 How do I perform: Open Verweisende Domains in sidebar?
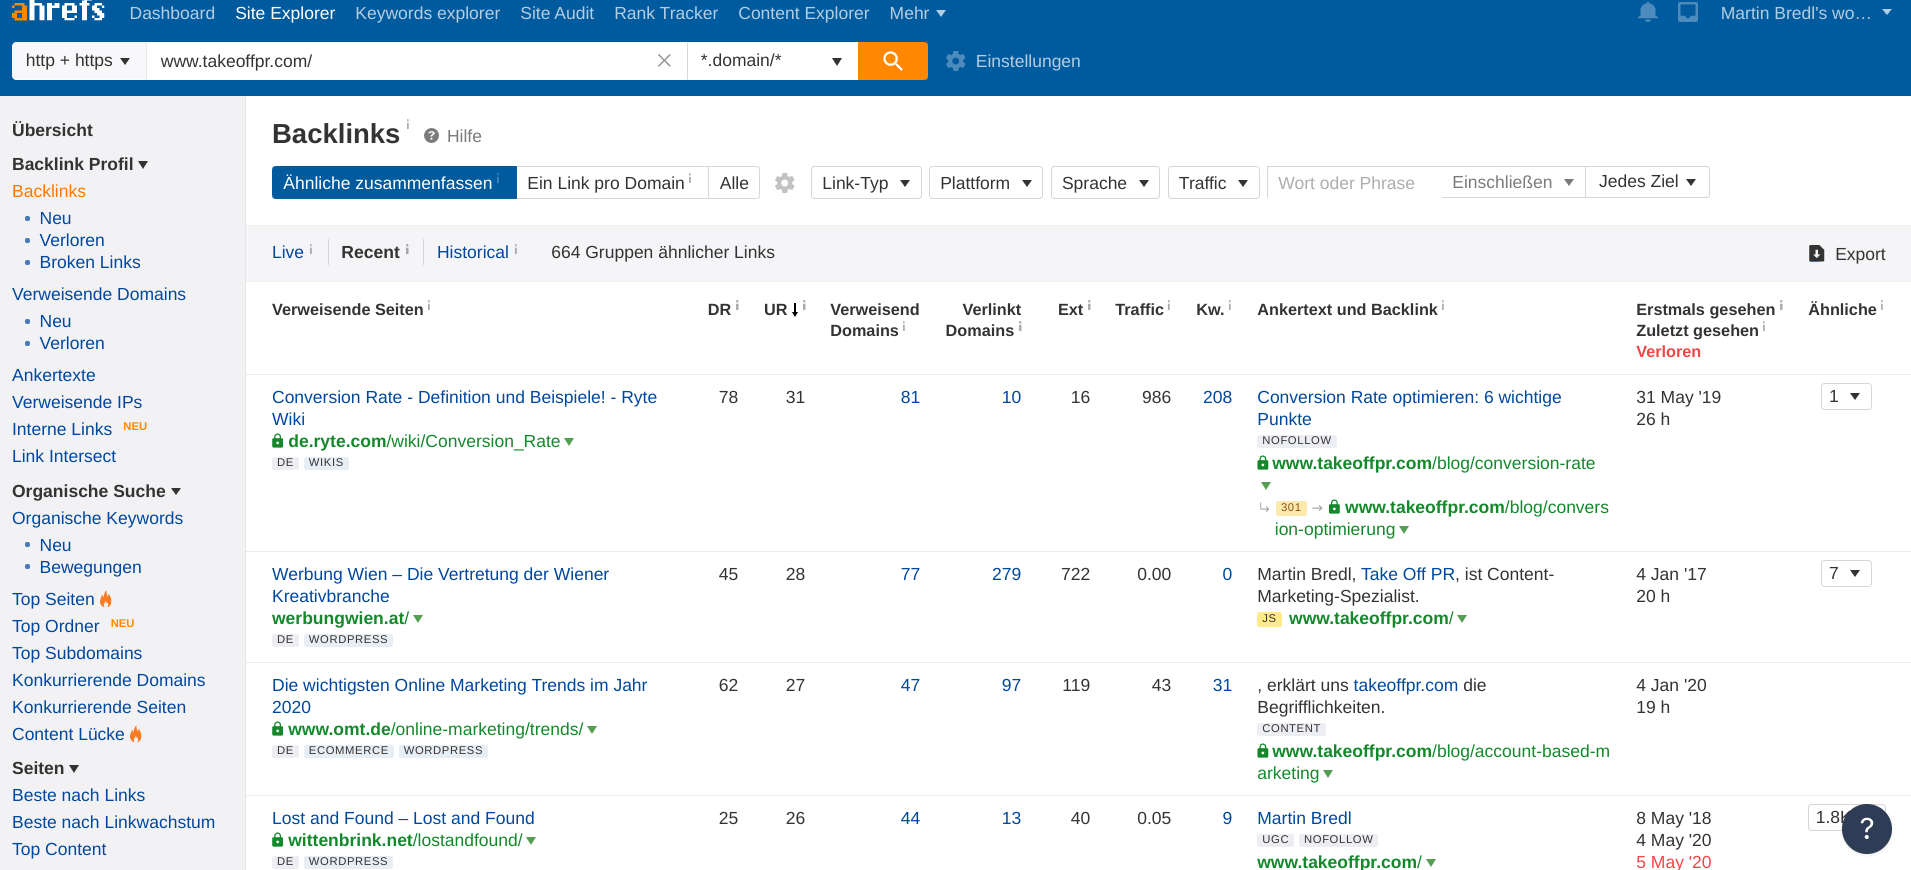point(99,294)
